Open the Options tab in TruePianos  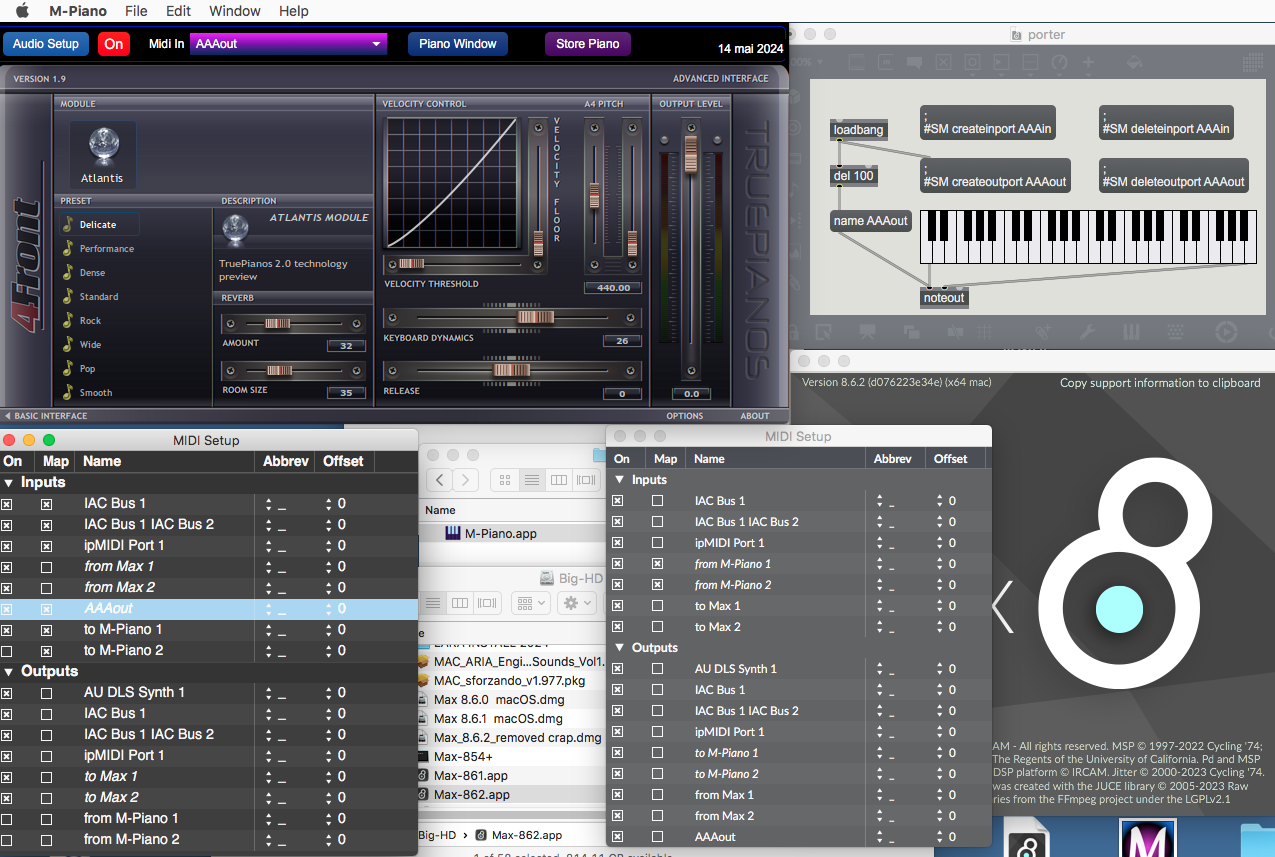685,416
